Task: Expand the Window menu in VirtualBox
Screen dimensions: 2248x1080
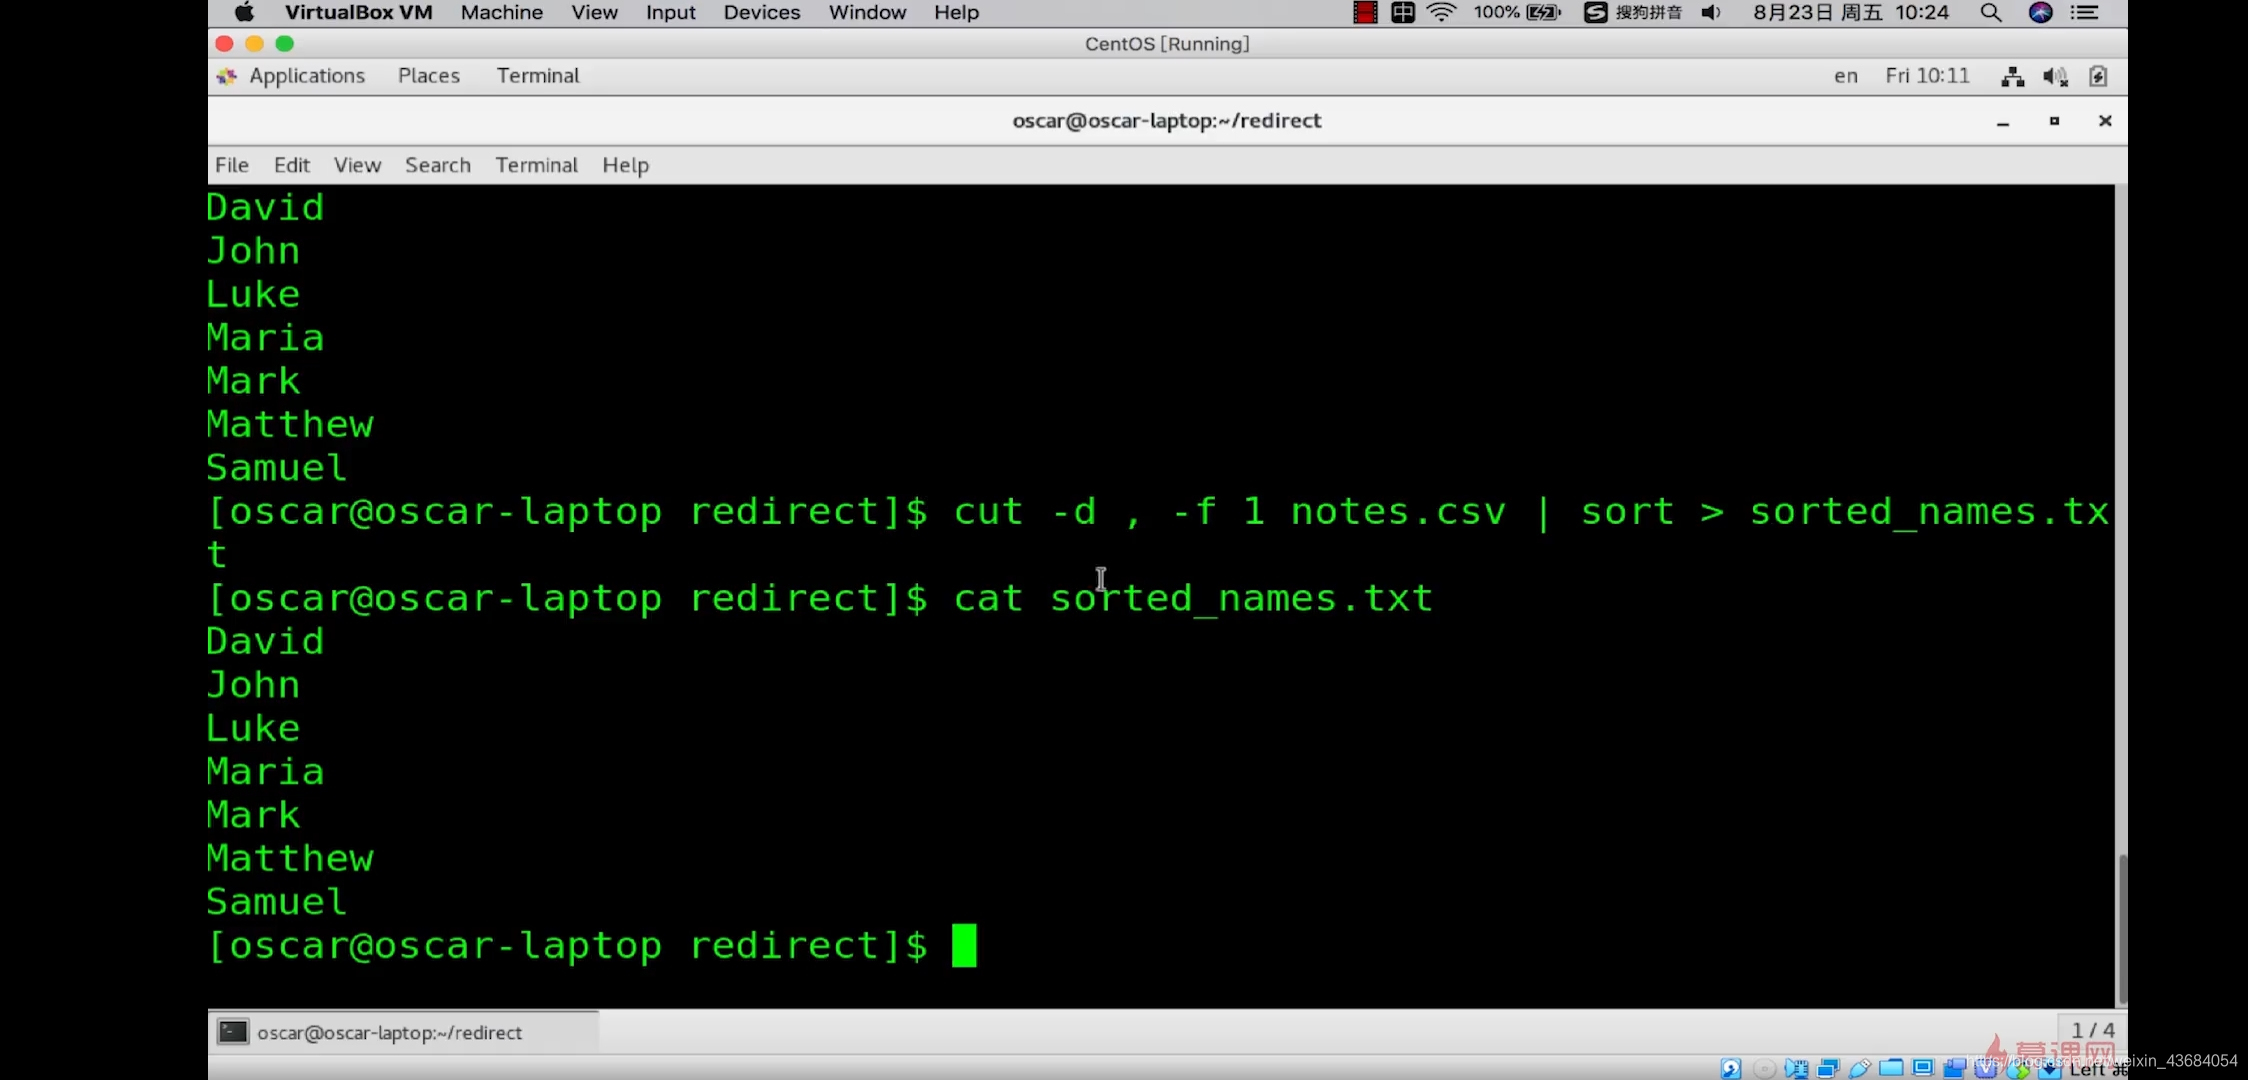Action: (x=867, y=13)
